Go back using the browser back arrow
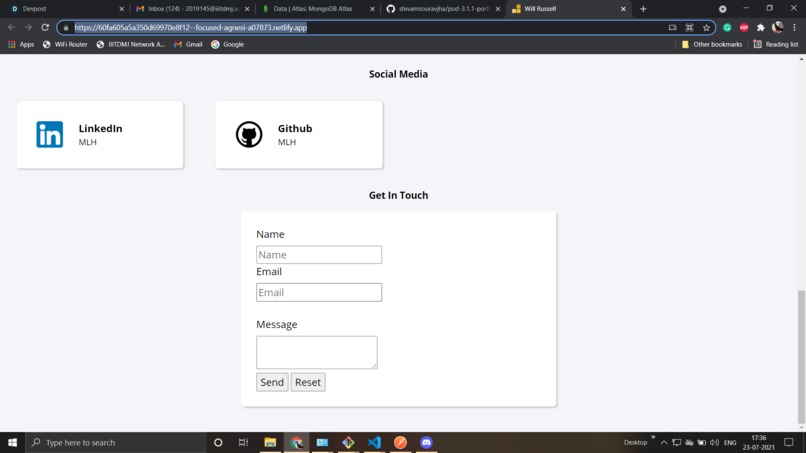The image size is (806, 453). coord(11,27)
